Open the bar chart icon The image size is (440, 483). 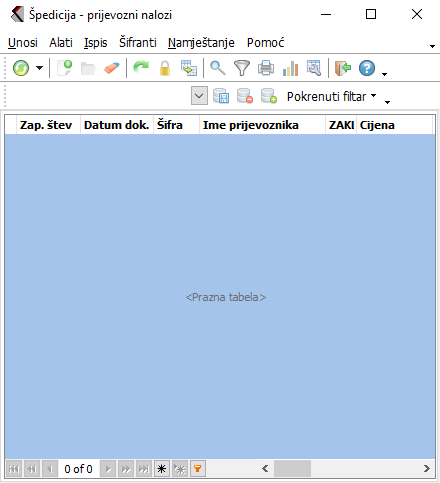[290, 68]
